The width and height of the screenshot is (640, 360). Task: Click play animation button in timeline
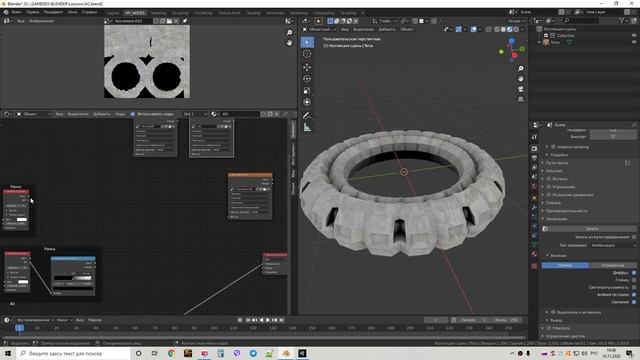tap(268, 320)
